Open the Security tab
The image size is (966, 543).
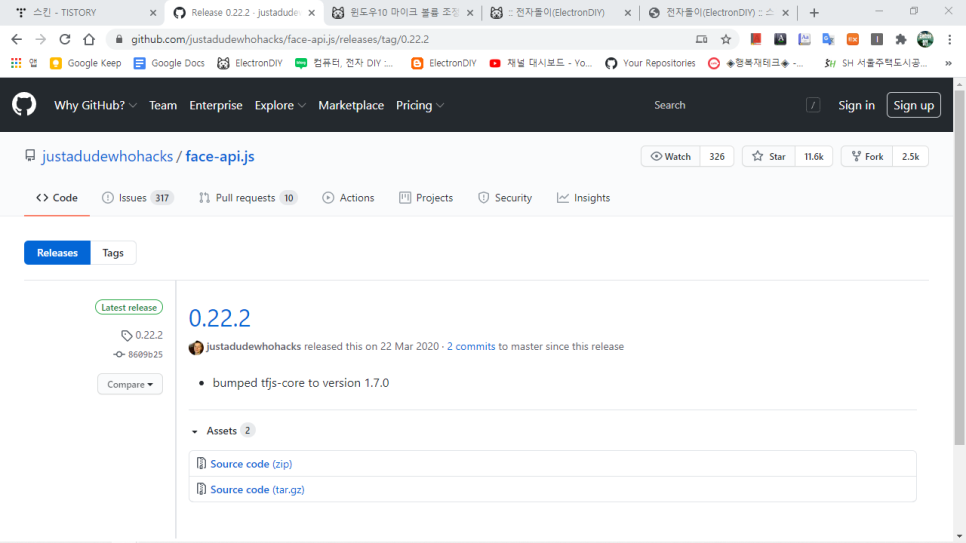tap(505, 198)
